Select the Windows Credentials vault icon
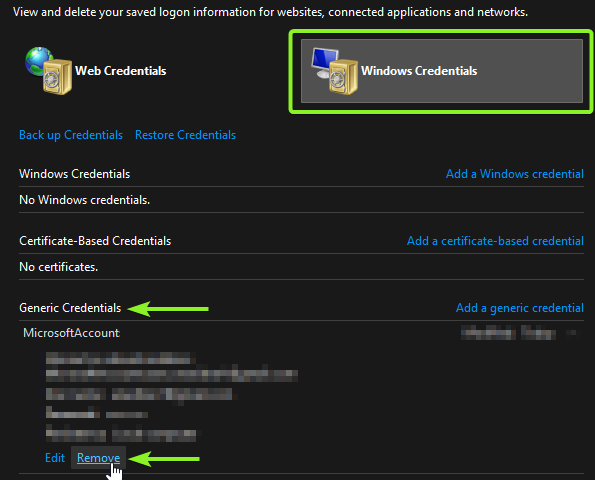The image size is (595, 480). point(335,71)
